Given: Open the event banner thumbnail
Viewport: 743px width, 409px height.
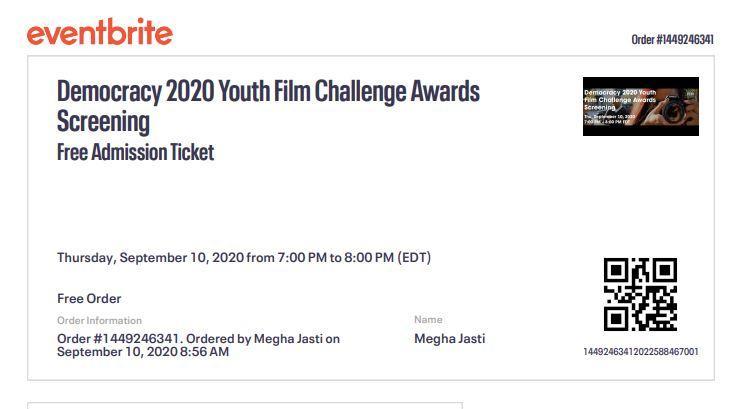Looking at the screenshot, I should pyautogui.click(x=641, y=106).
